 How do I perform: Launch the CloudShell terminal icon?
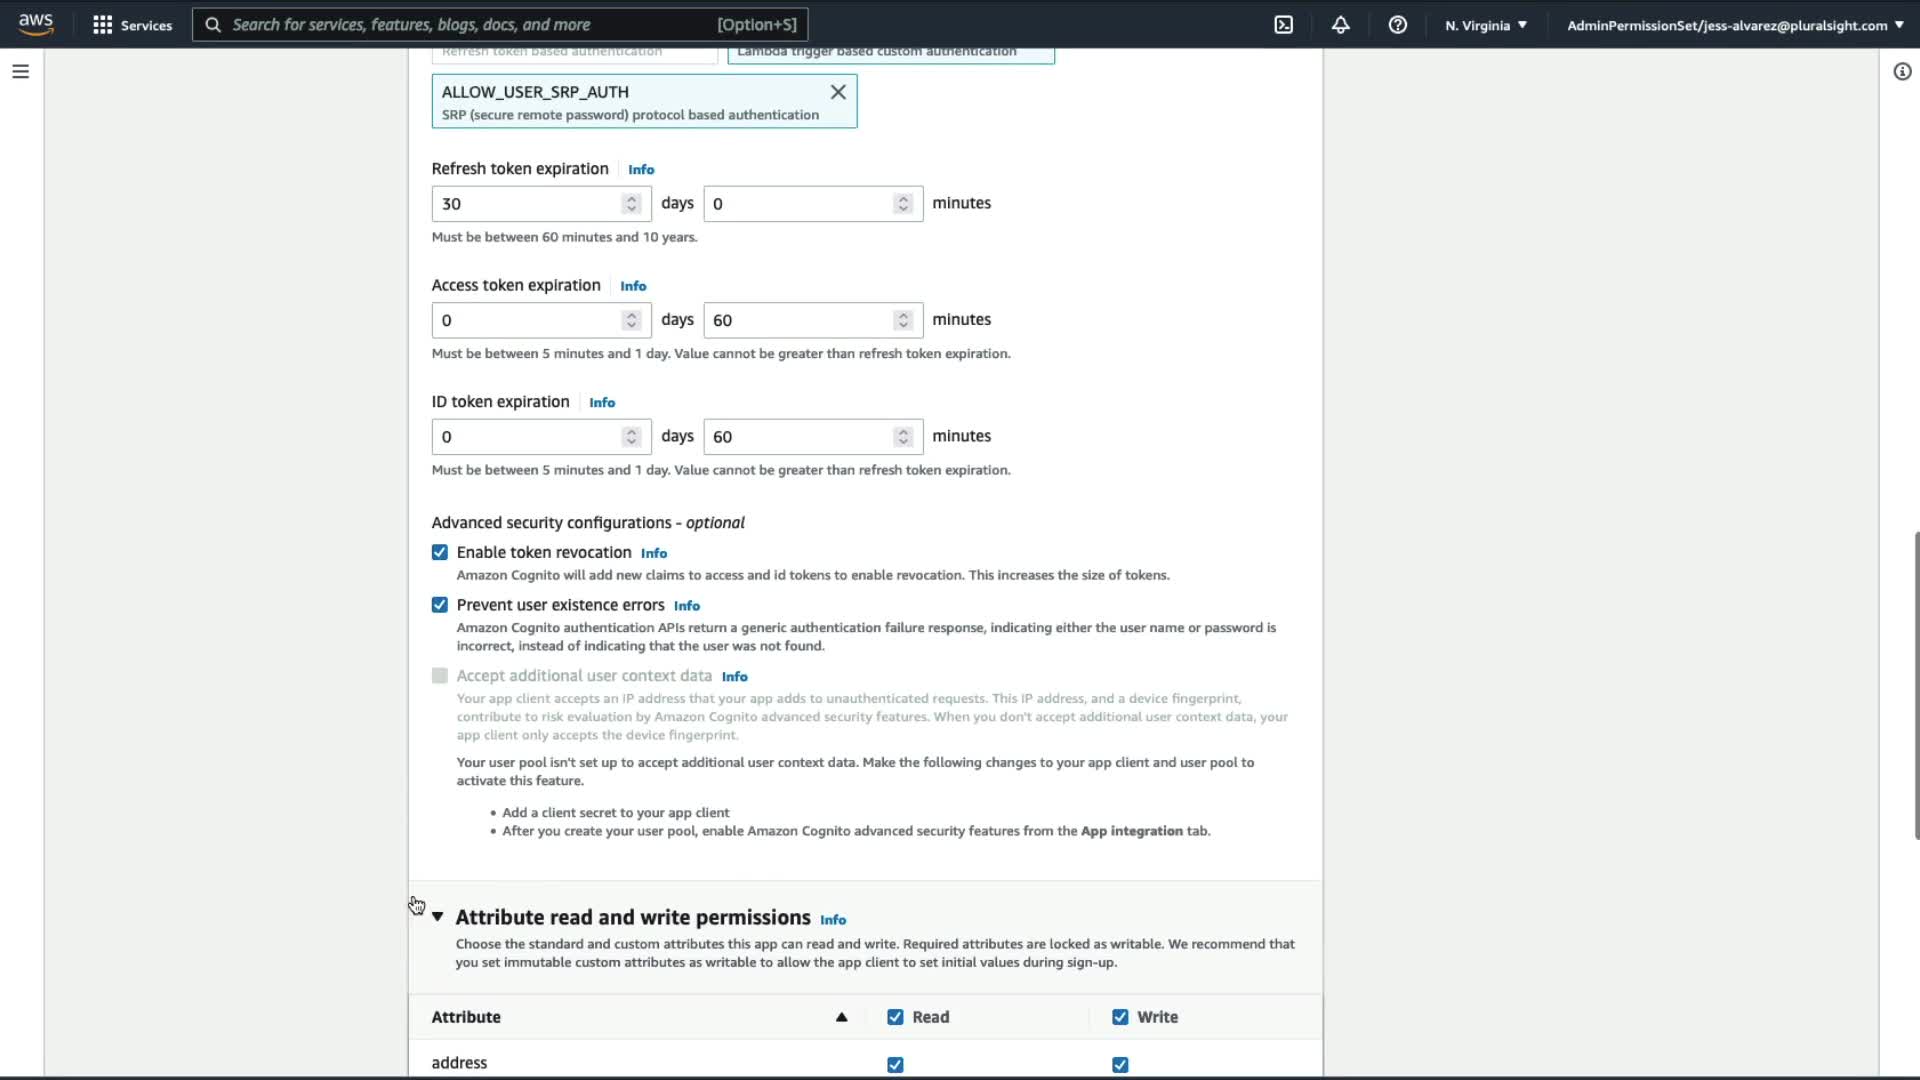1284,25
